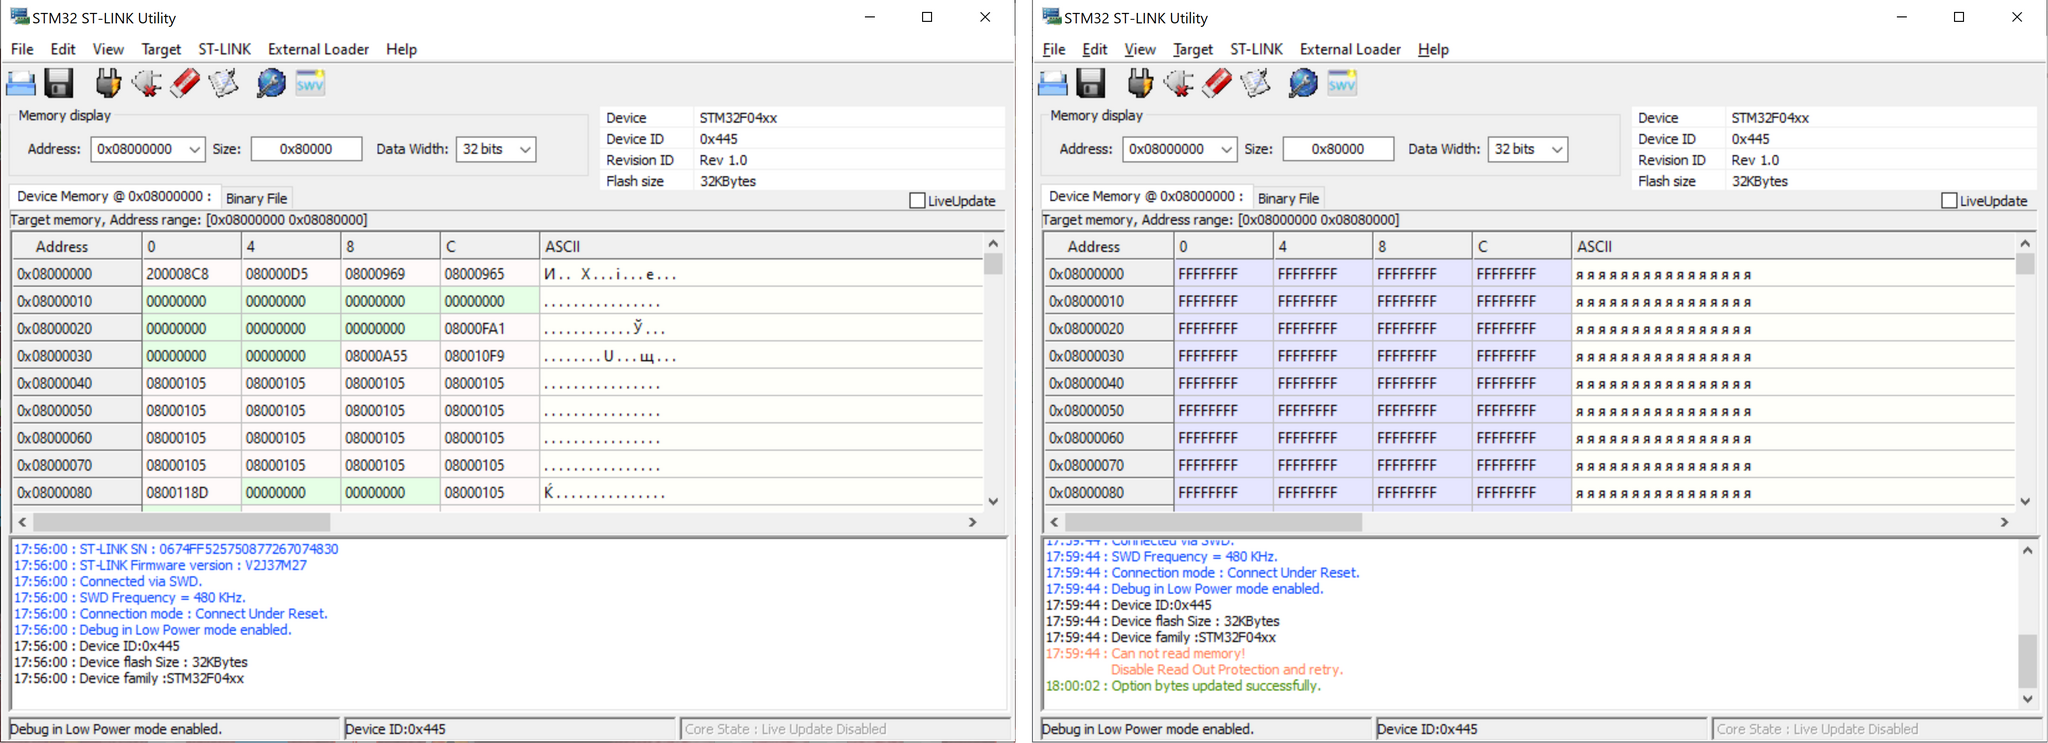2048x743 pixels.
Task: Click Program verify icon in right window
Action: pyautogui.click(x=1256, y=83)
